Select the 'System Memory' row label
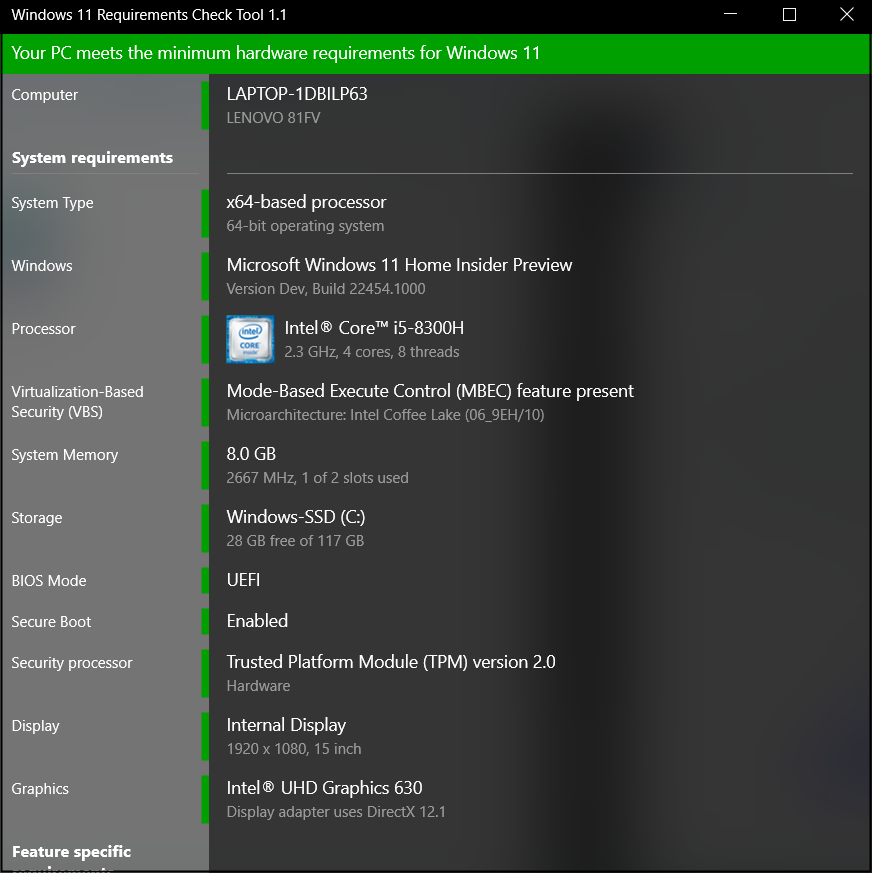 [x=65, y=455]
